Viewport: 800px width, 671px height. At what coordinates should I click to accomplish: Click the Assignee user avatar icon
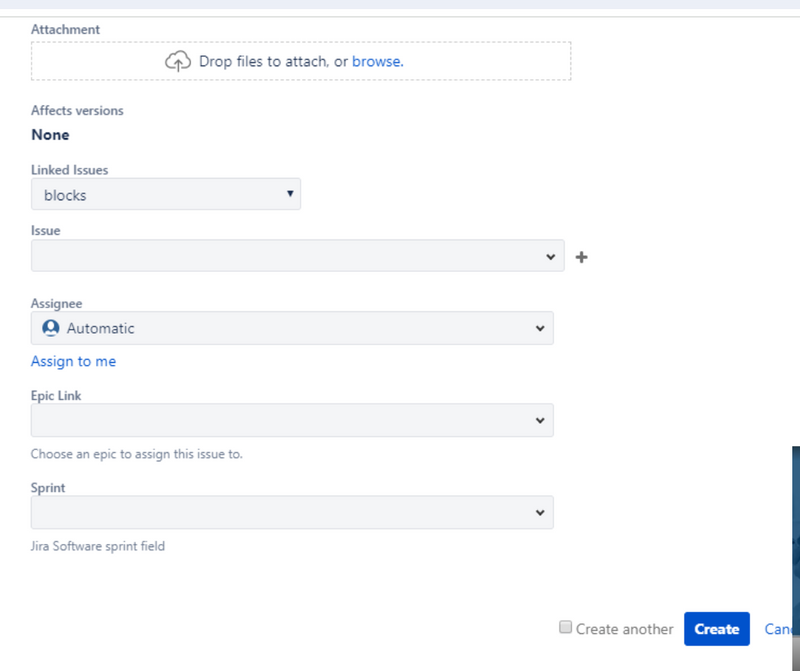[x=51, y=328]
